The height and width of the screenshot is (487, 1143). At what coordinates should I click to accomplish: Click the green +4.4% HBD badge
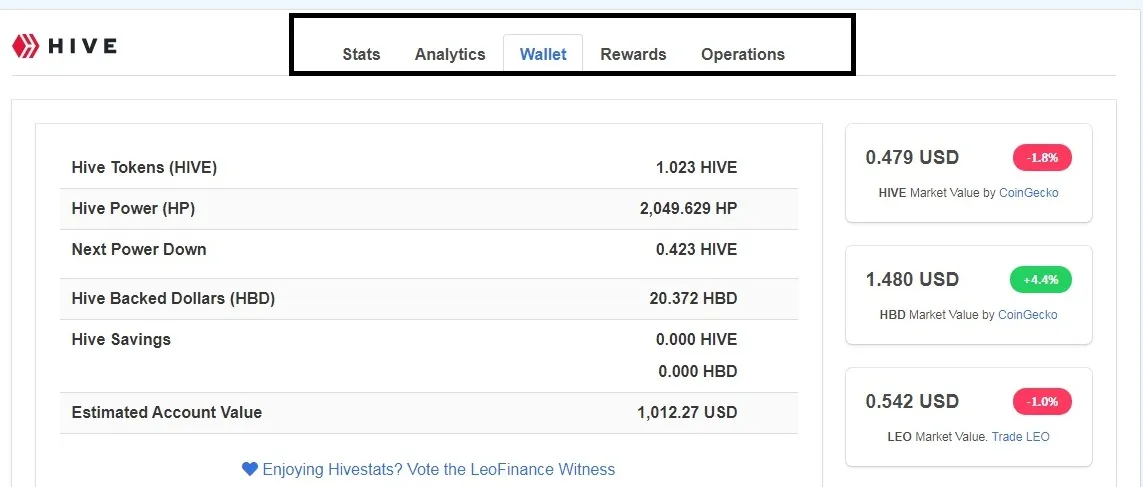(1041, 280)
